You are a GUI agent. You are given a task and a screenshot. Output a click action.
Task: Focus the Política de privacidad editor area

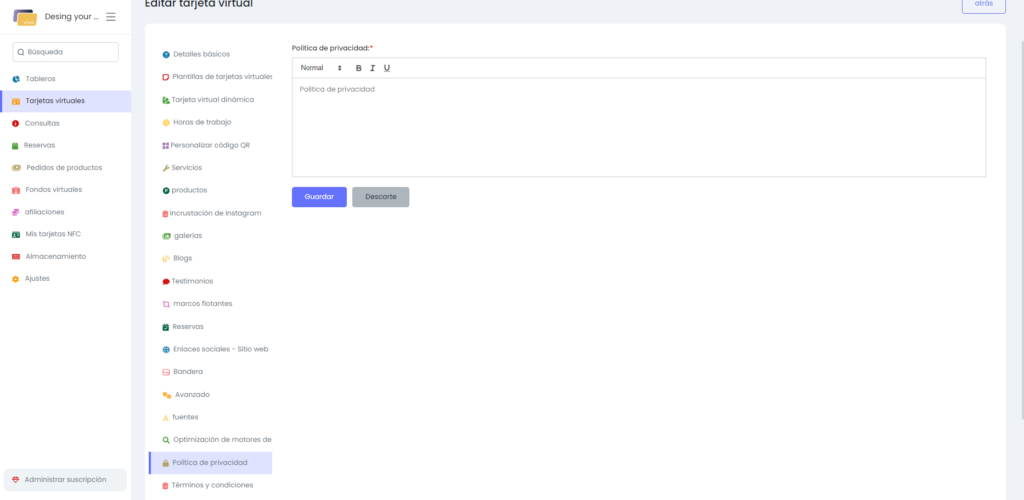click(x=638, y=127)
